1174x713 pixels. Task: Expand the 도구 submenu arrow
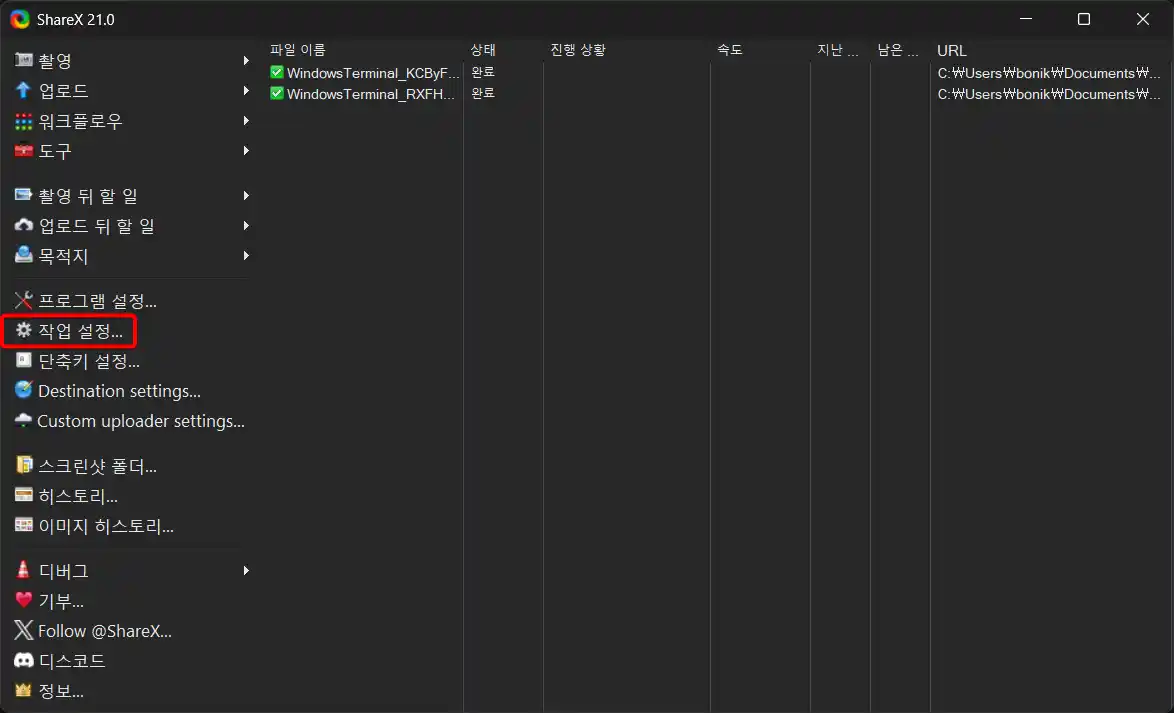(246, 151)
